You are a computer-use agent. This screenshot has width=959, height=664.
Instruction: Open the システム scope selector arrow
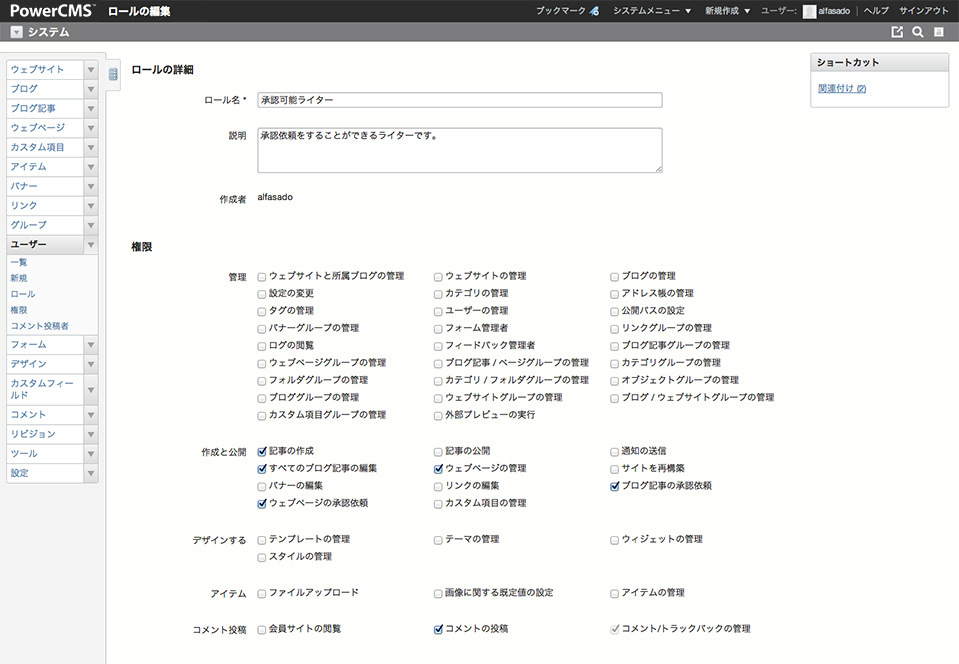pyautogui.click(x=16, y=32)
